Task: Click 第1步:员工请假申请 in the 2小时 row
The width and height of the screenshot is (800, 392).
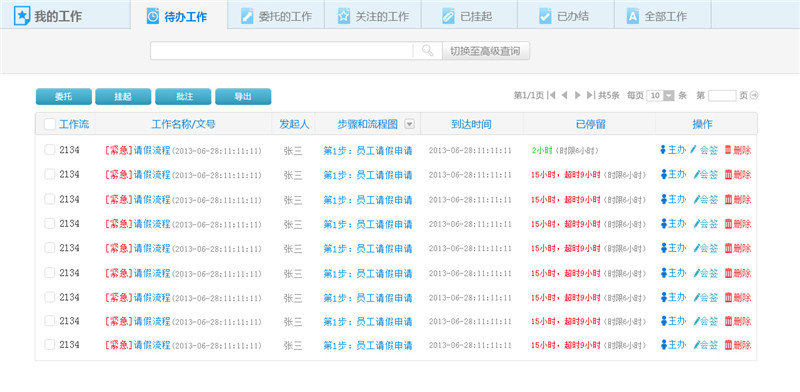Action: pos(367,151)
